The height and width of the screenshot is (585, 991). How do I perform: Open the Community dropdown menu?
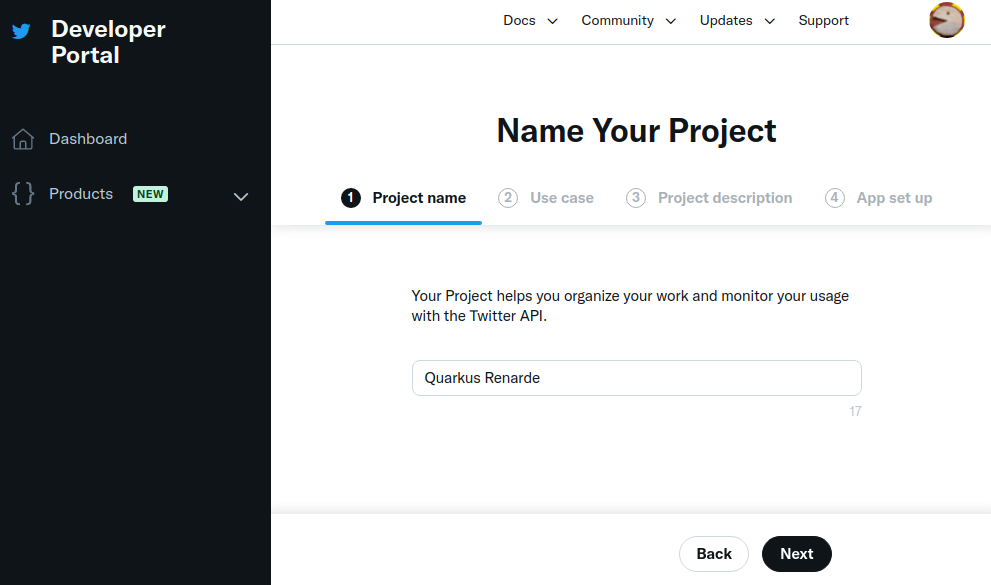coord(628,20)
